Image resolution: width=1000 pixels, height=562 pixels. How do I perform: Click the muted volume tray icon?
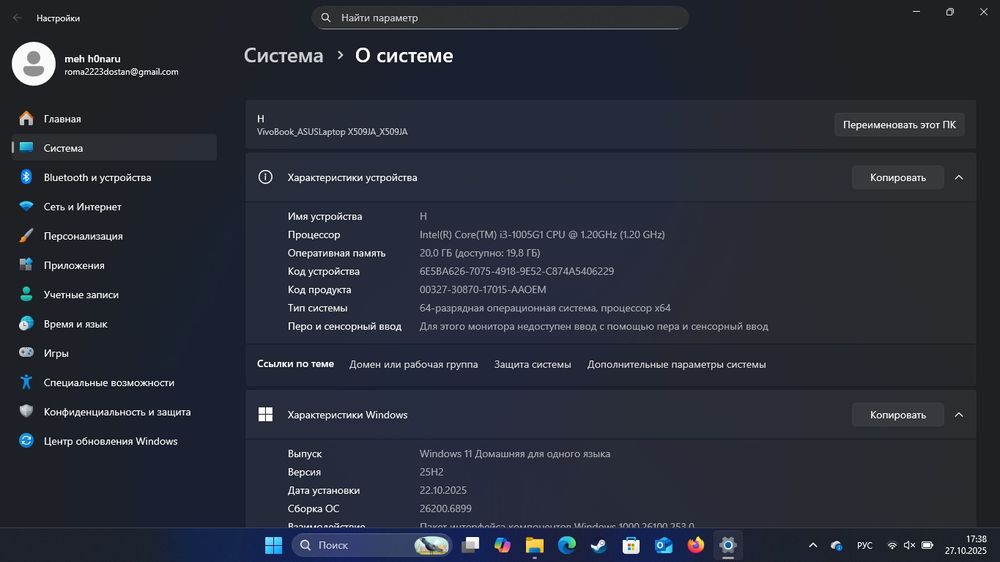point(909,545)
